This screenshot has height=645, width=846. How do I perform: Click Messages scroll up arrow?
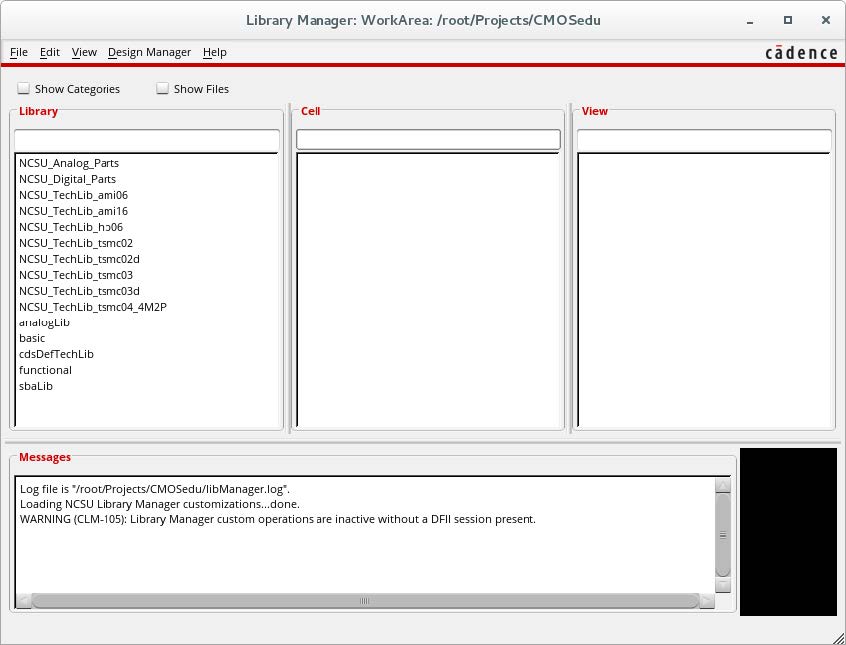point(723,485)
